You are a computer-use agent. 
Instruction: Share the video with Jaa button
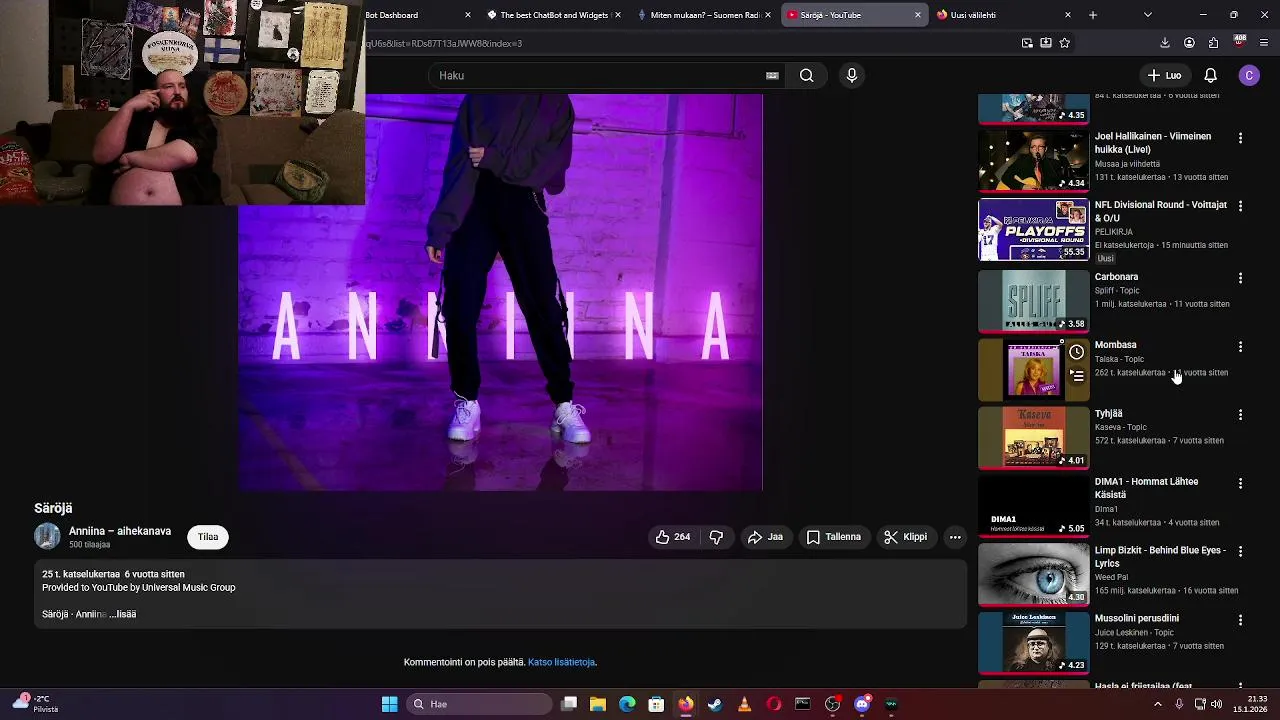tap(765, 537)
